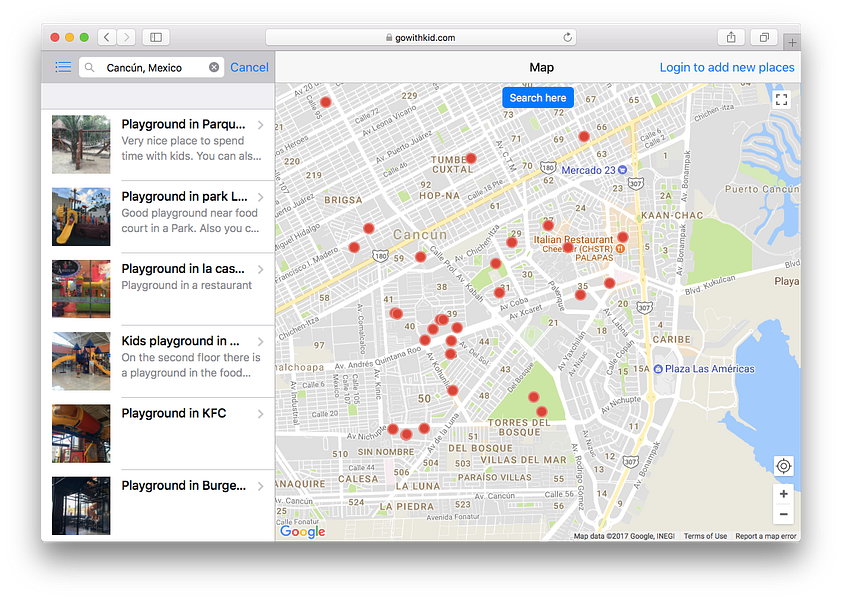Open a new tab with plus button
This screenshot has width=842, height=600.
point(792,42)
